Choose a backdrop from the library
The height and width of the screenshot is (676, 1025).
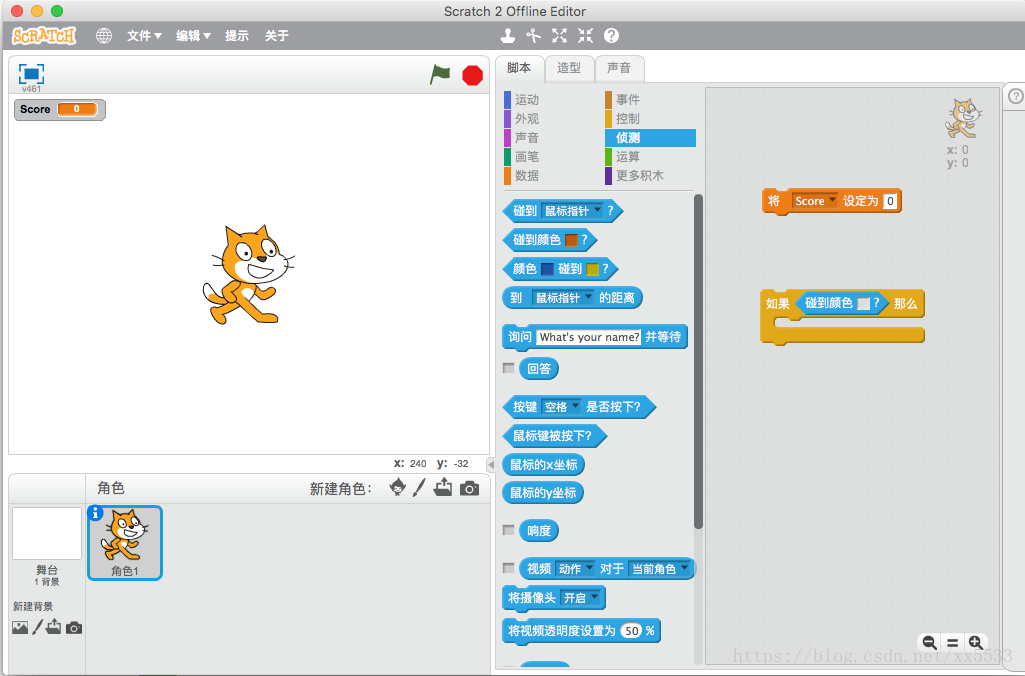click(20, 628)
